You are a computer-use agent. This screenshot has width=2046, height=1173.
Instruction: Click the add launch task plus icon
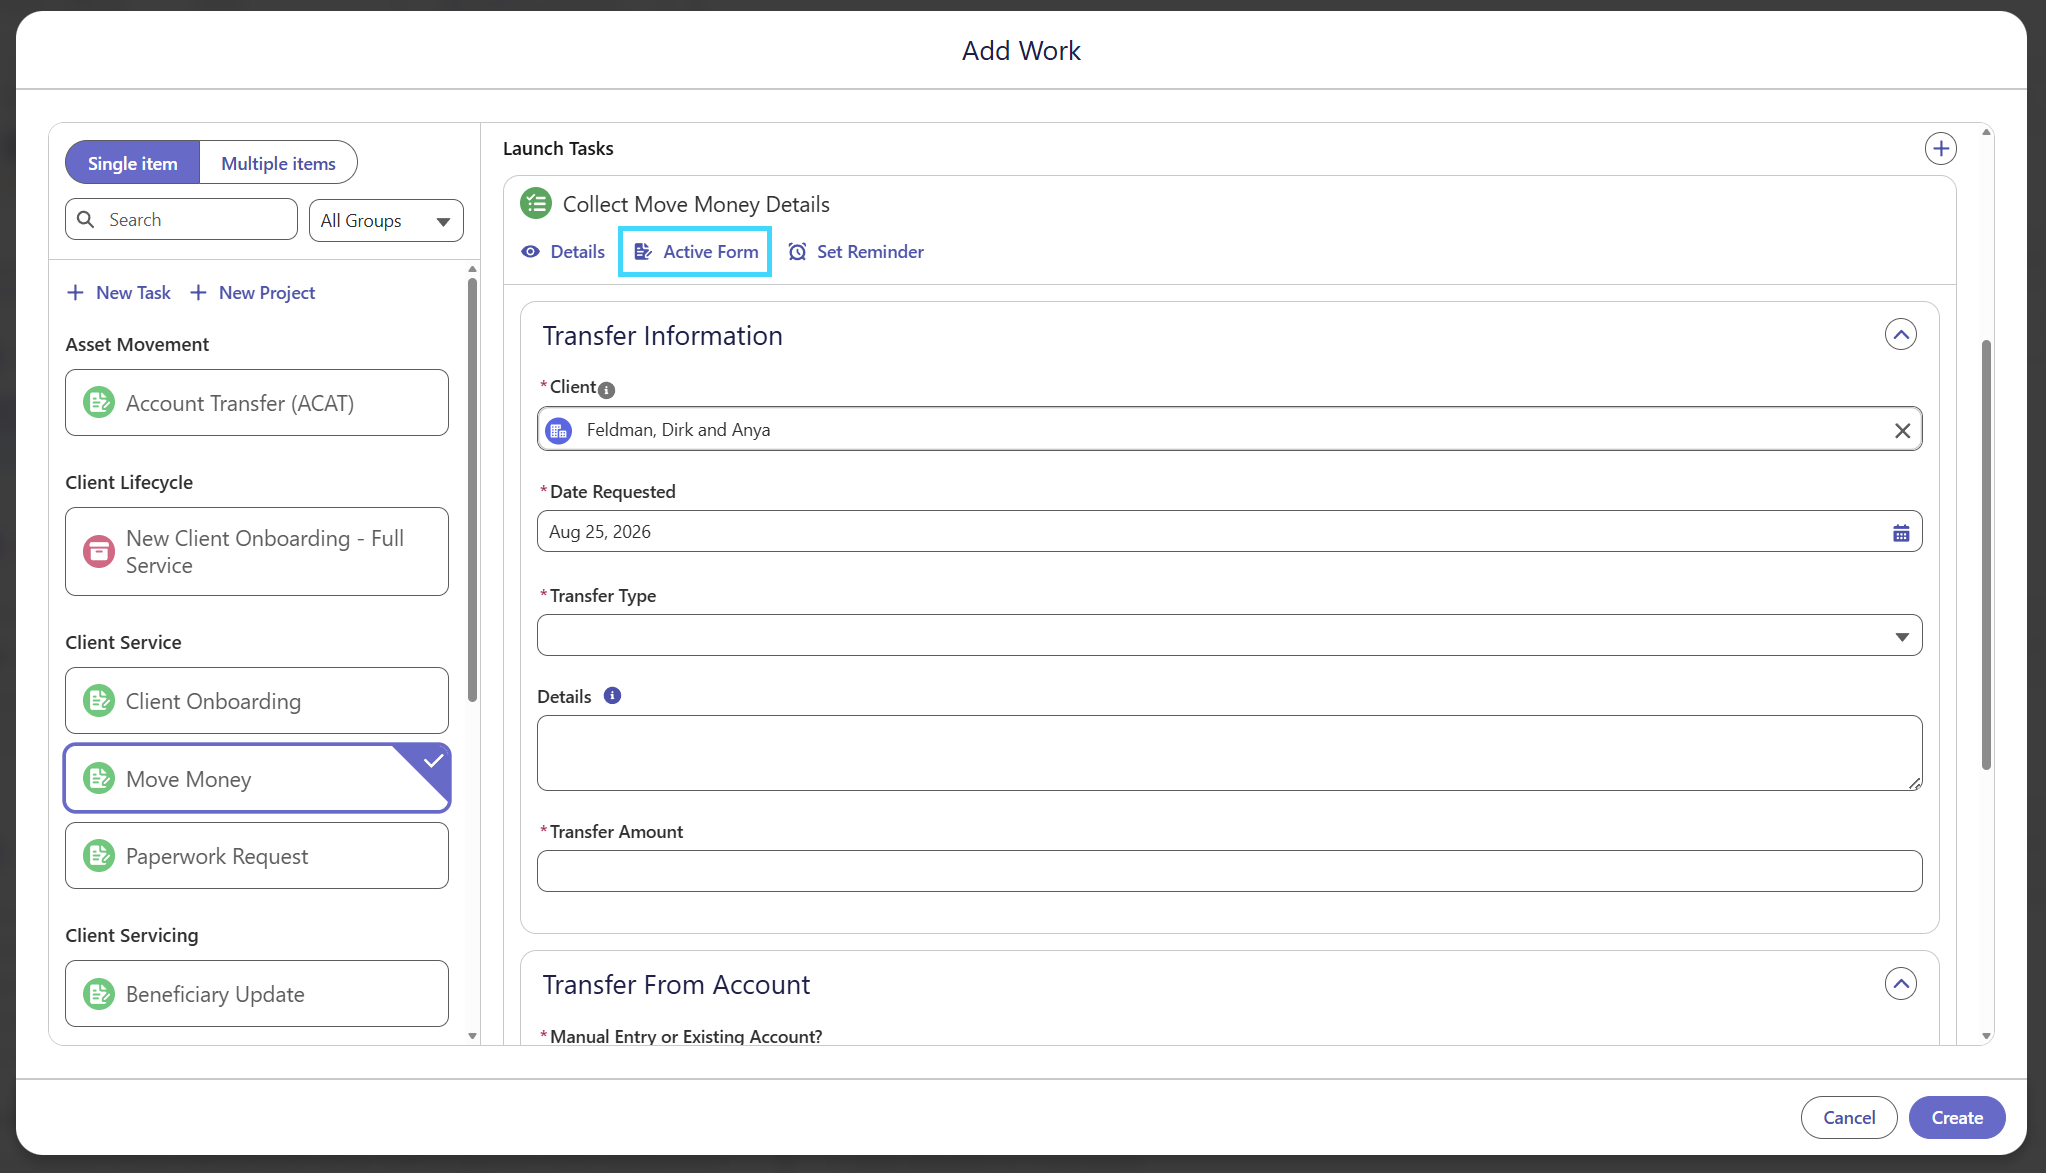click(x=1940, y=149)
